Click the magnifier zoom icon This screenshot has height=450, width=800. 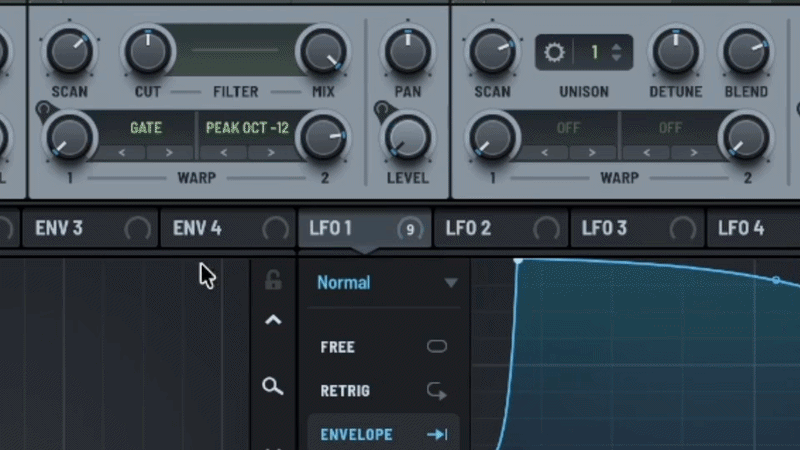tap(272, 386)
